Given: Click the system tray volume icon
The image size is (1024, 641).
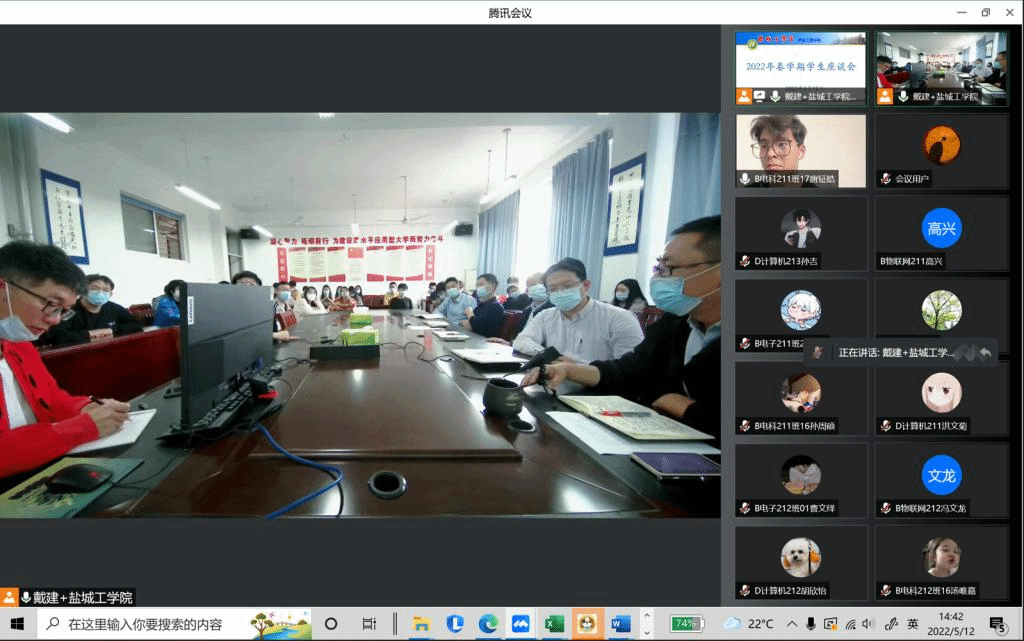Looking at the screenshot, I should 870,624.
